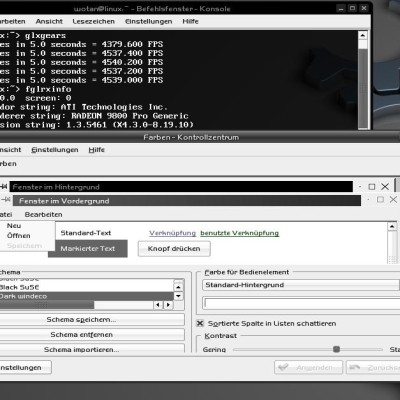Click pin icon on Vordergrund preview titlebar

pos(5,200)
